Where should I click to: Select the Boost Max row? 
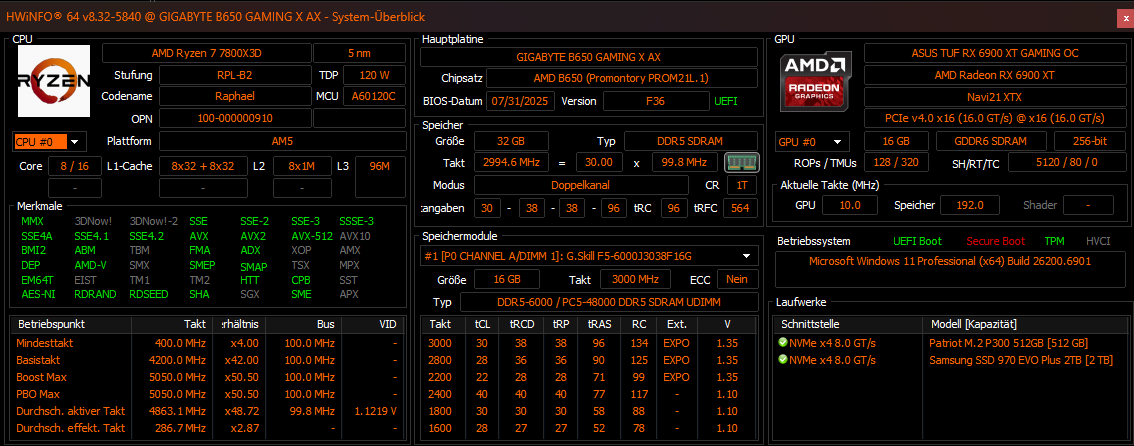[206, 377]
